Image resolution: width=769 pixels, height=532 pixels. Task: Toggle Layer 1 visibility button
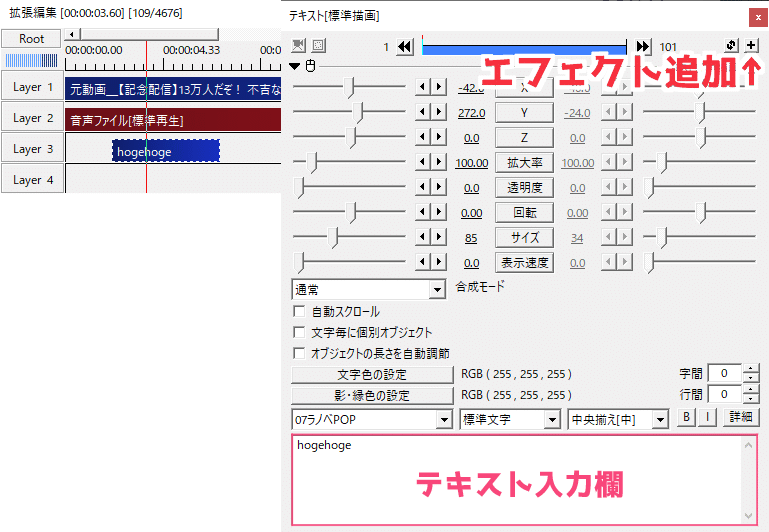click(32, 87)
